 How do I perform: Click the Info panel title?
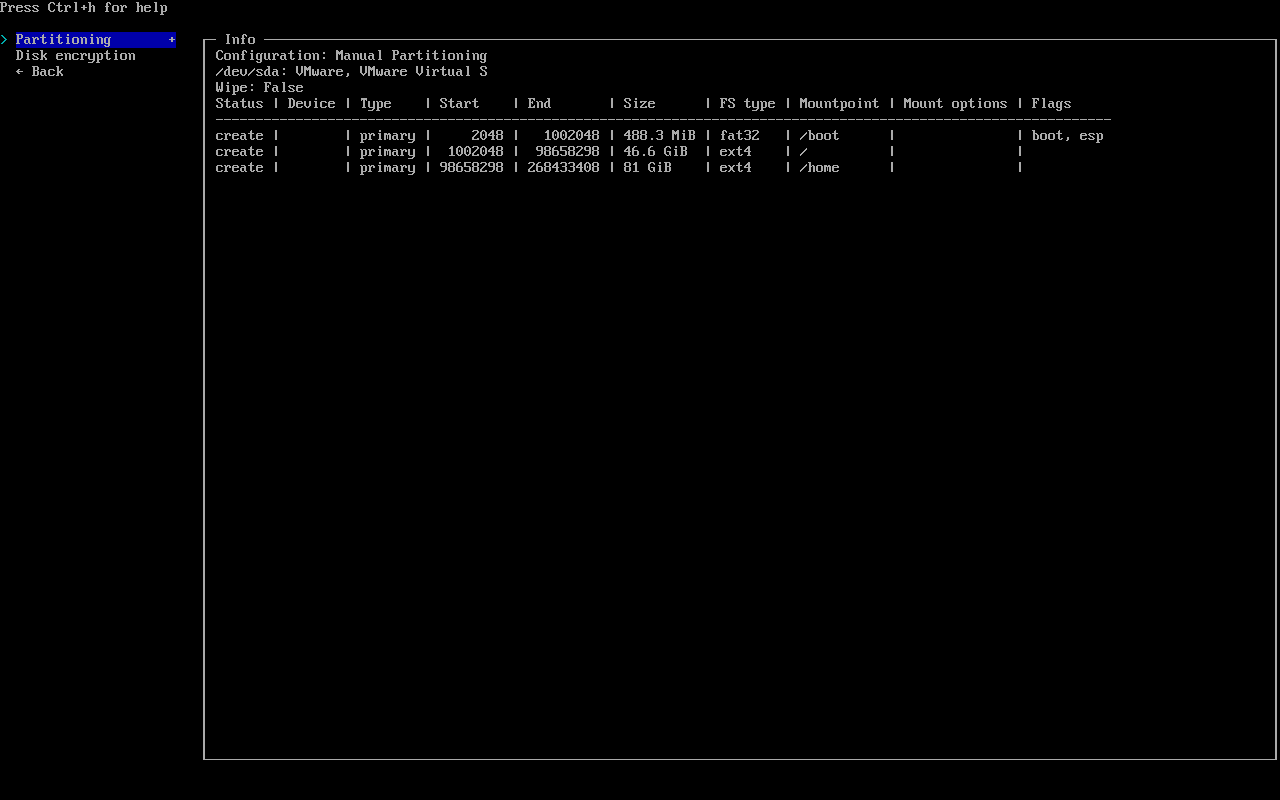240,40
